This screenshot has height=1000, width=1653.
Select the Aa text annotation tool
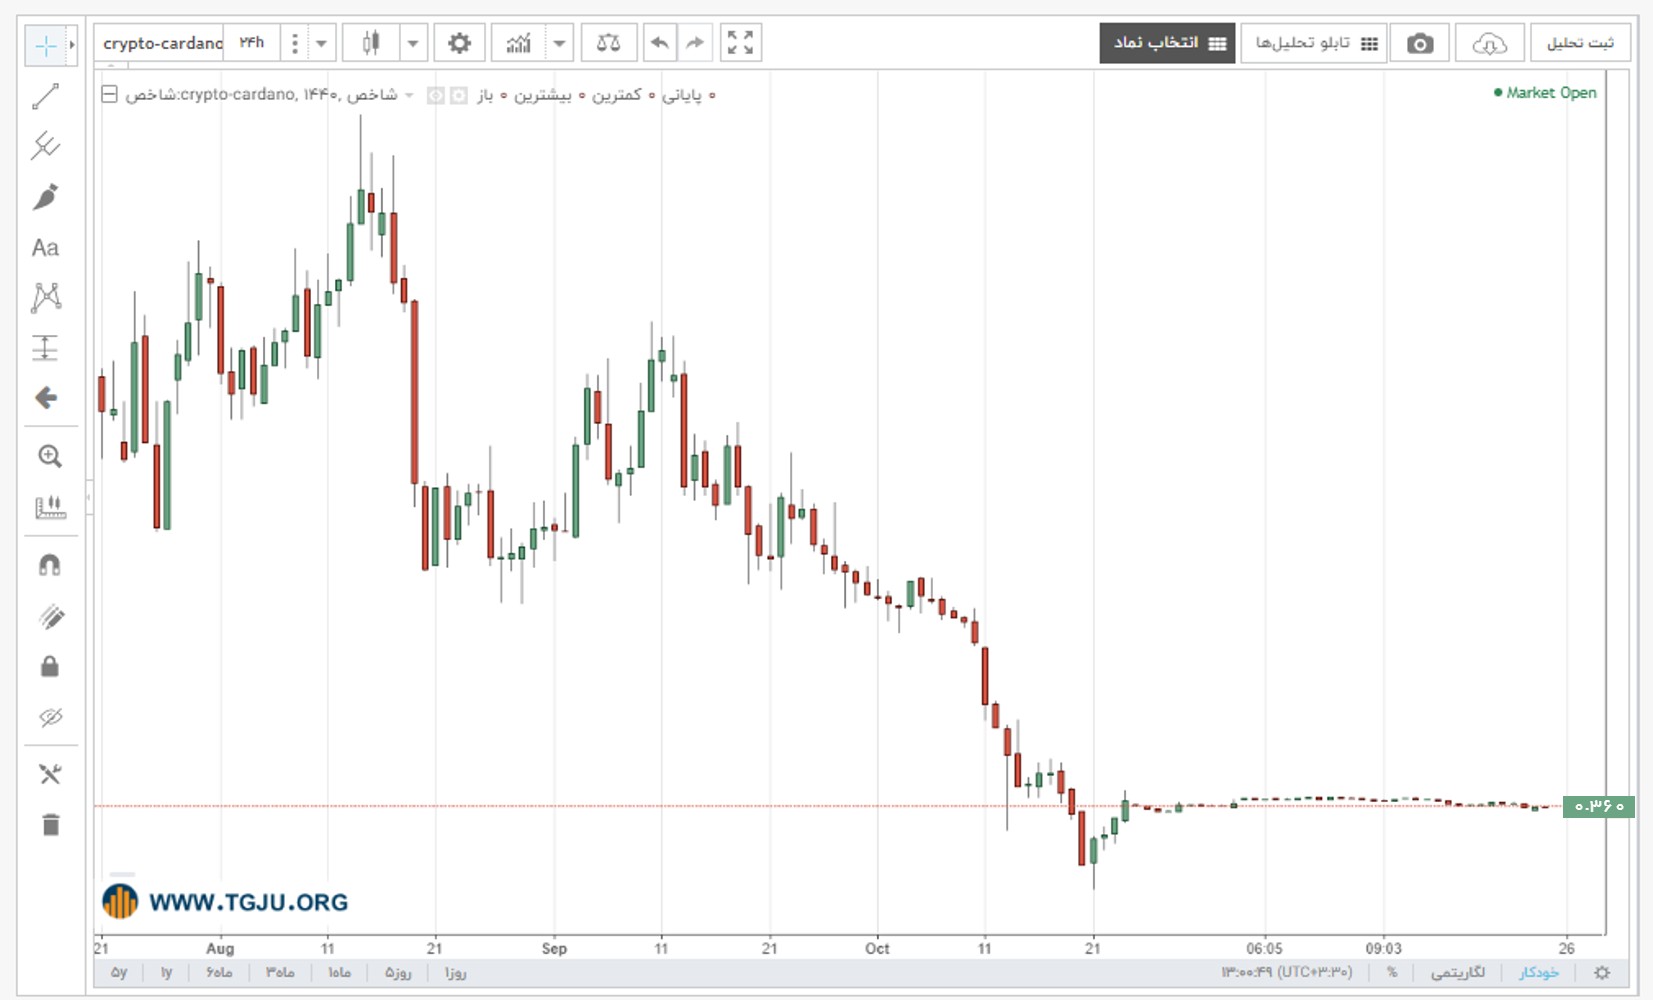pyautogui.click(x=46, y=247)
